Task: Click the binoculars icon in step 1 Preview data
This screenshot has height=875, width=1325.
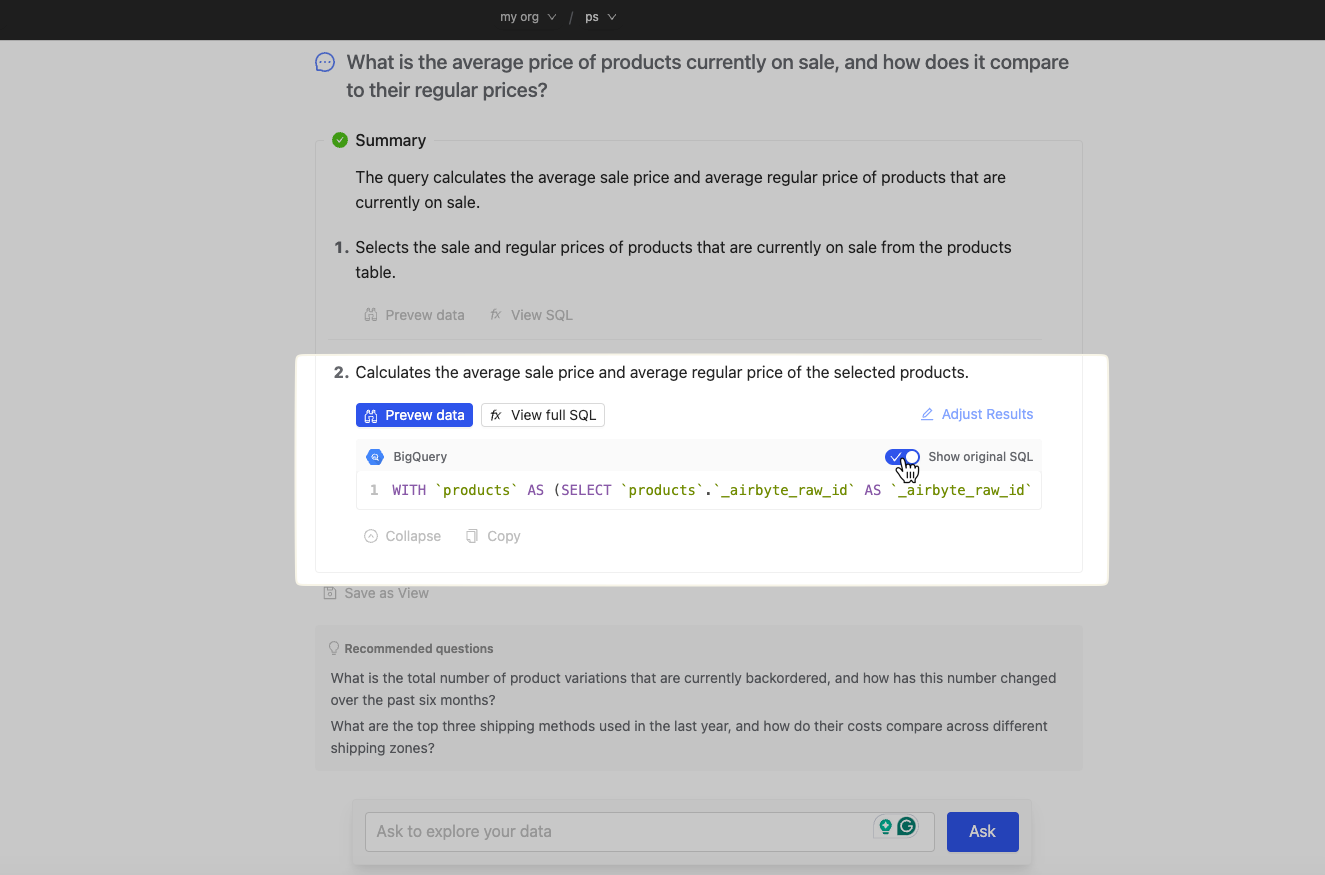Action: 371,315
